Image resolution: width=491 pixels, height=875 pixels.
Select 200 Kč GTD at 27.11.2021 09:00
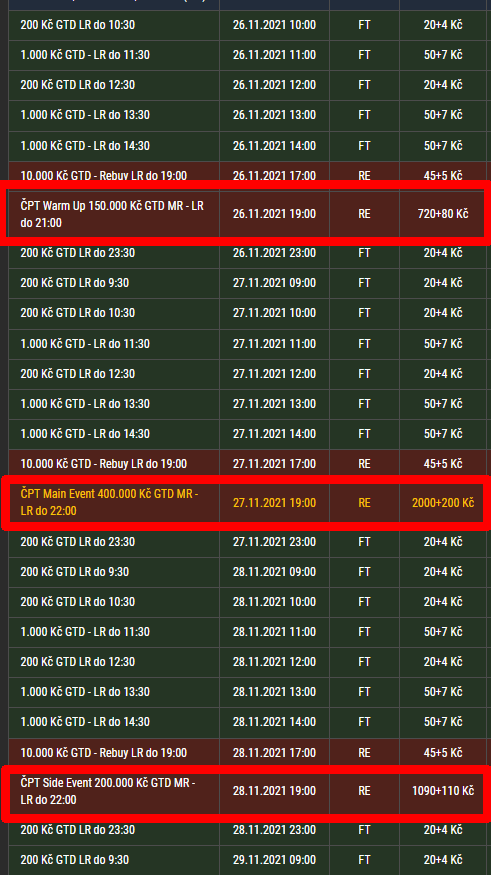pyautogui.click(x=247, y=283)
